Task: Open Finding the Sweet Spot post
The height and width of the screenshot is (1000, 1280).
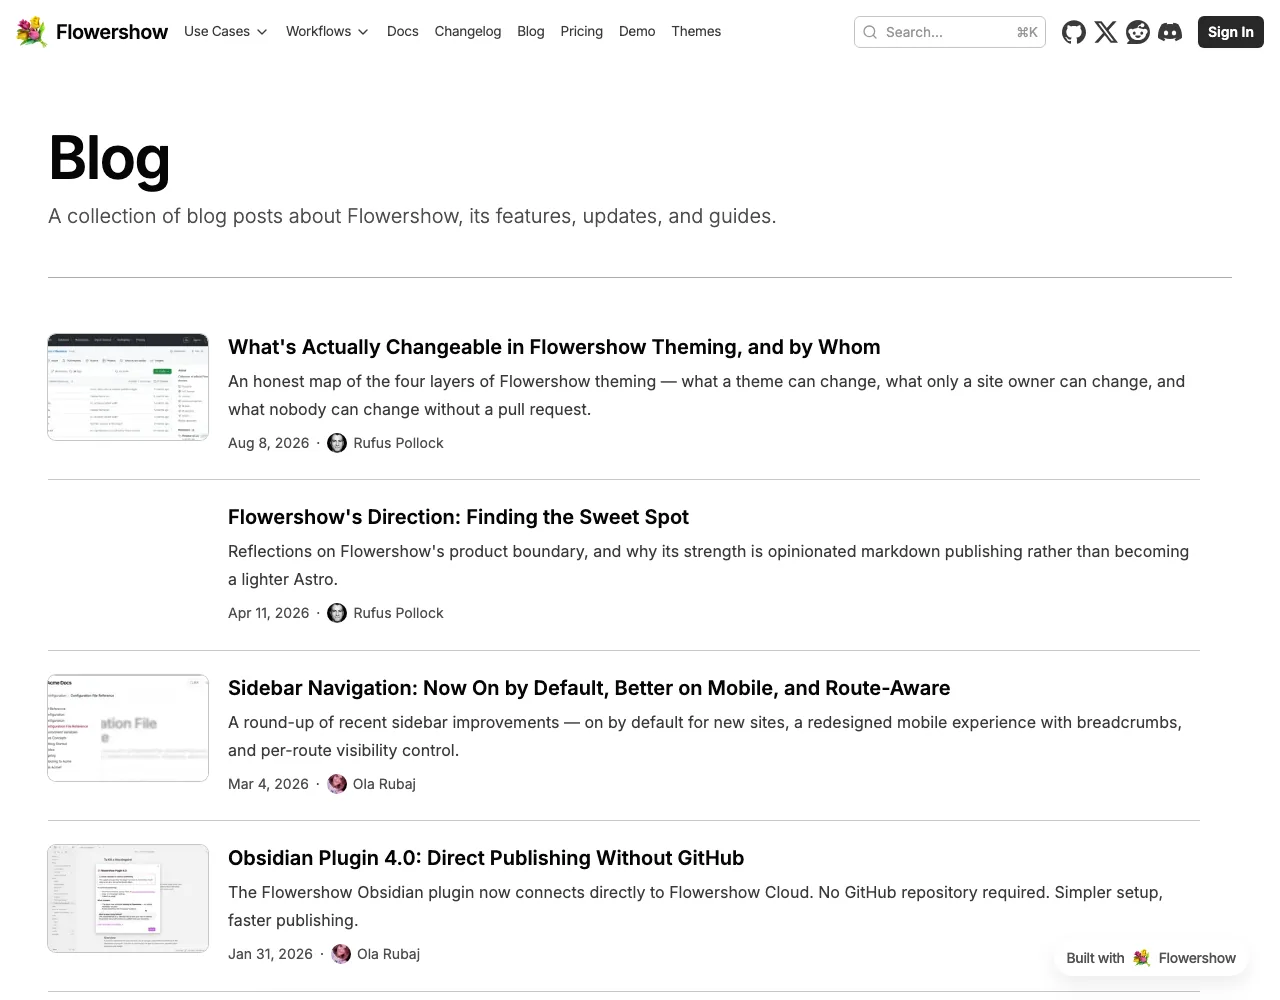Action: 458,517
